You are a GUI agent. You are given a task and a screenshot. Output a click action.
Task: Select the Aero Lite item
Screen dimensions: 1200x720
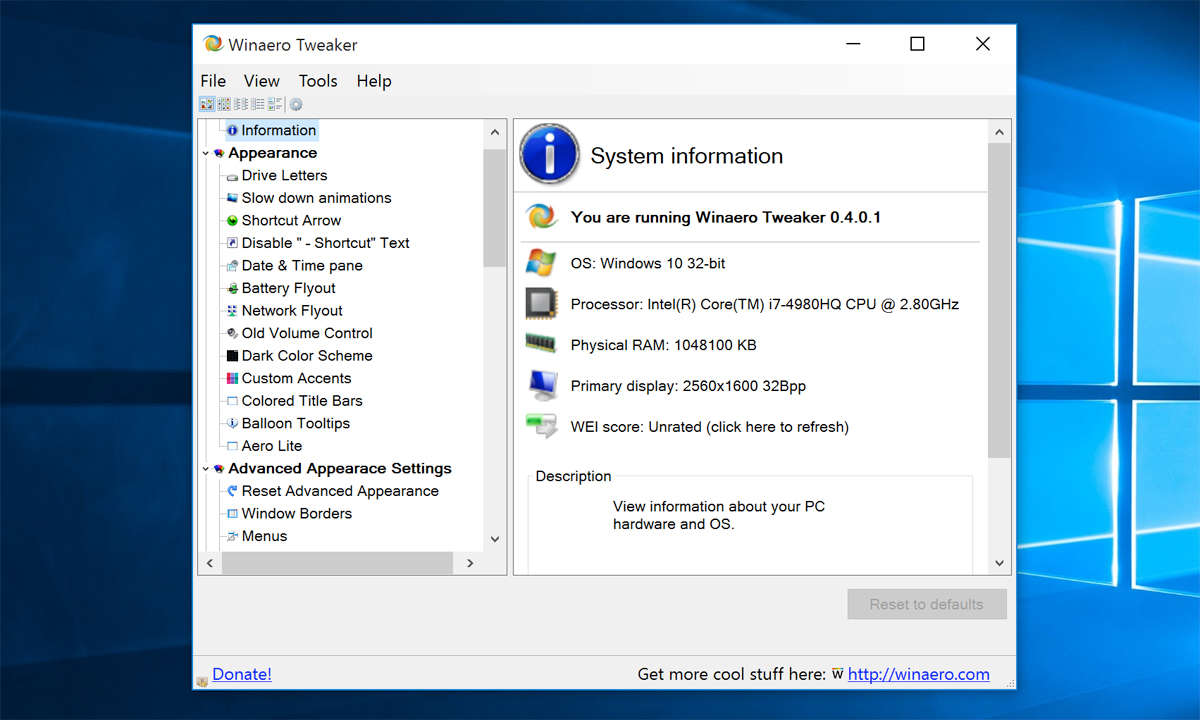click(272, 446)
